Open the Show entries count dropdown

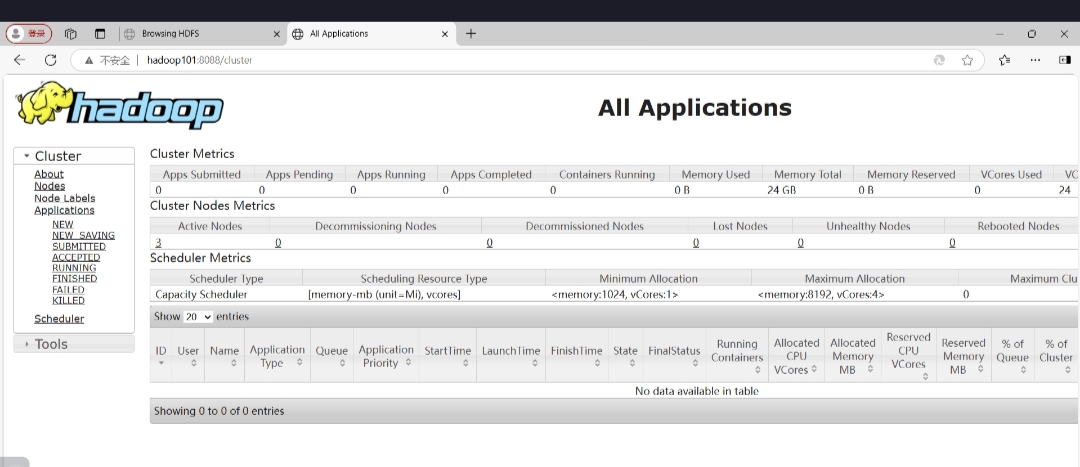click(x=198, y=317)
